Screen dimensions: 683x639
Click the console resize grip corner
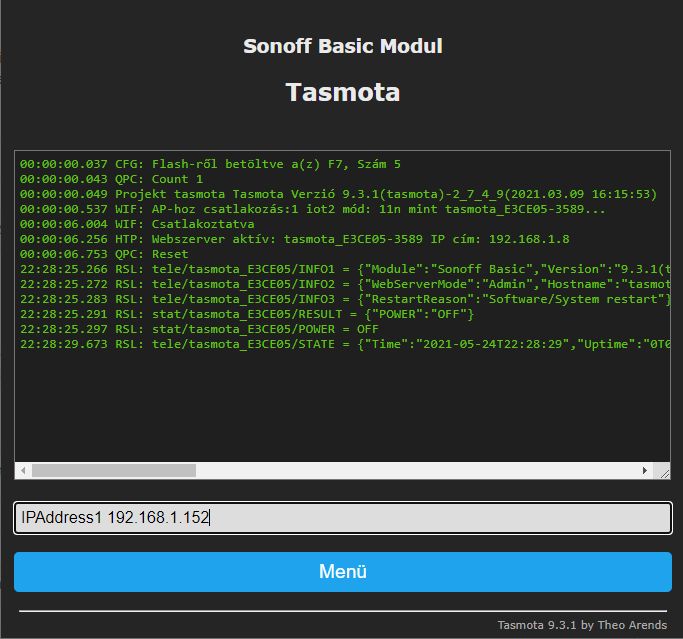(x=663, y=470)
